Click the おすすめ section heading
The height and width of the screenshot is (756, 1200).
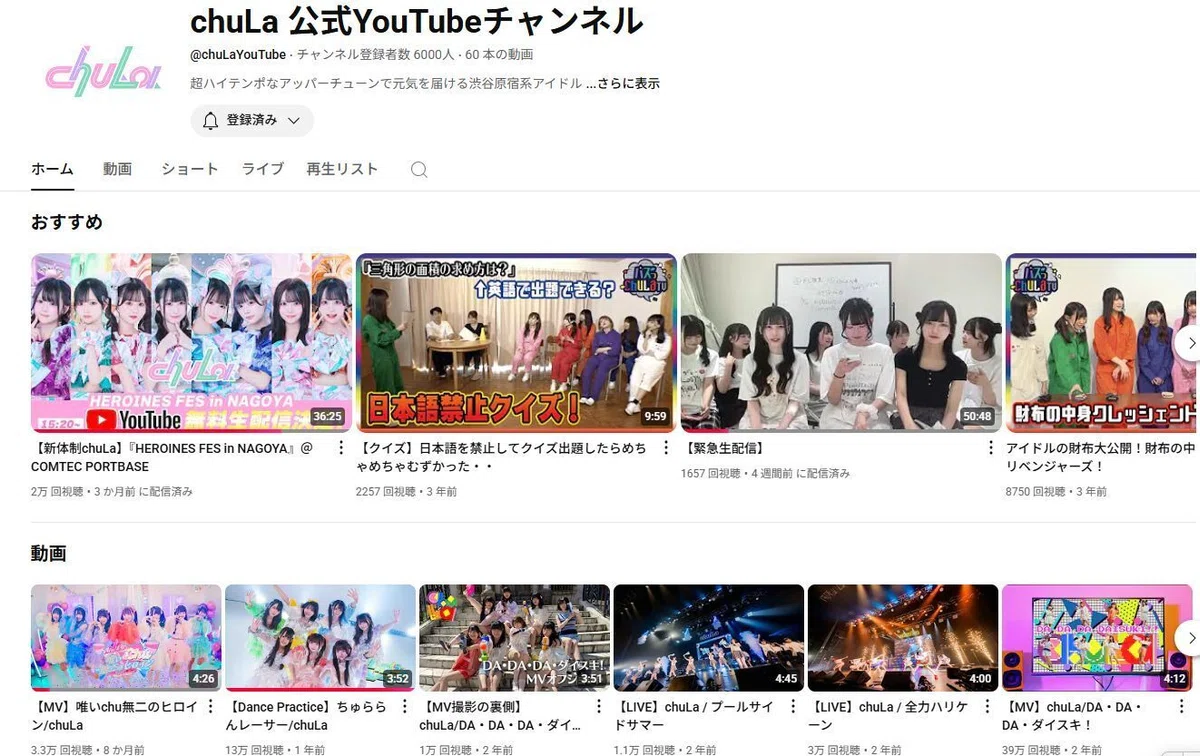(67, 222)
